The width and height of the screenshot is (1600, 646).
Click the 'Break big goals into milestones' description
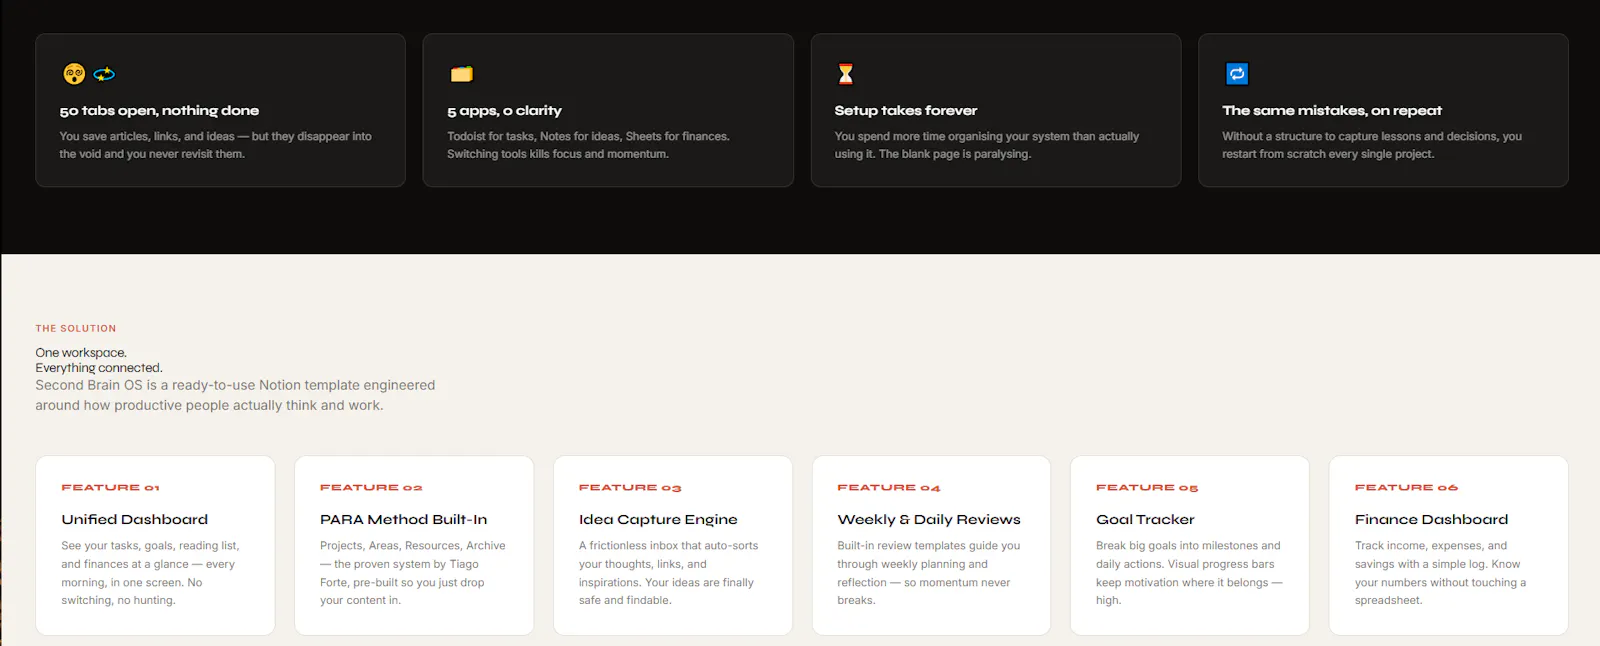coord(1189,573)
